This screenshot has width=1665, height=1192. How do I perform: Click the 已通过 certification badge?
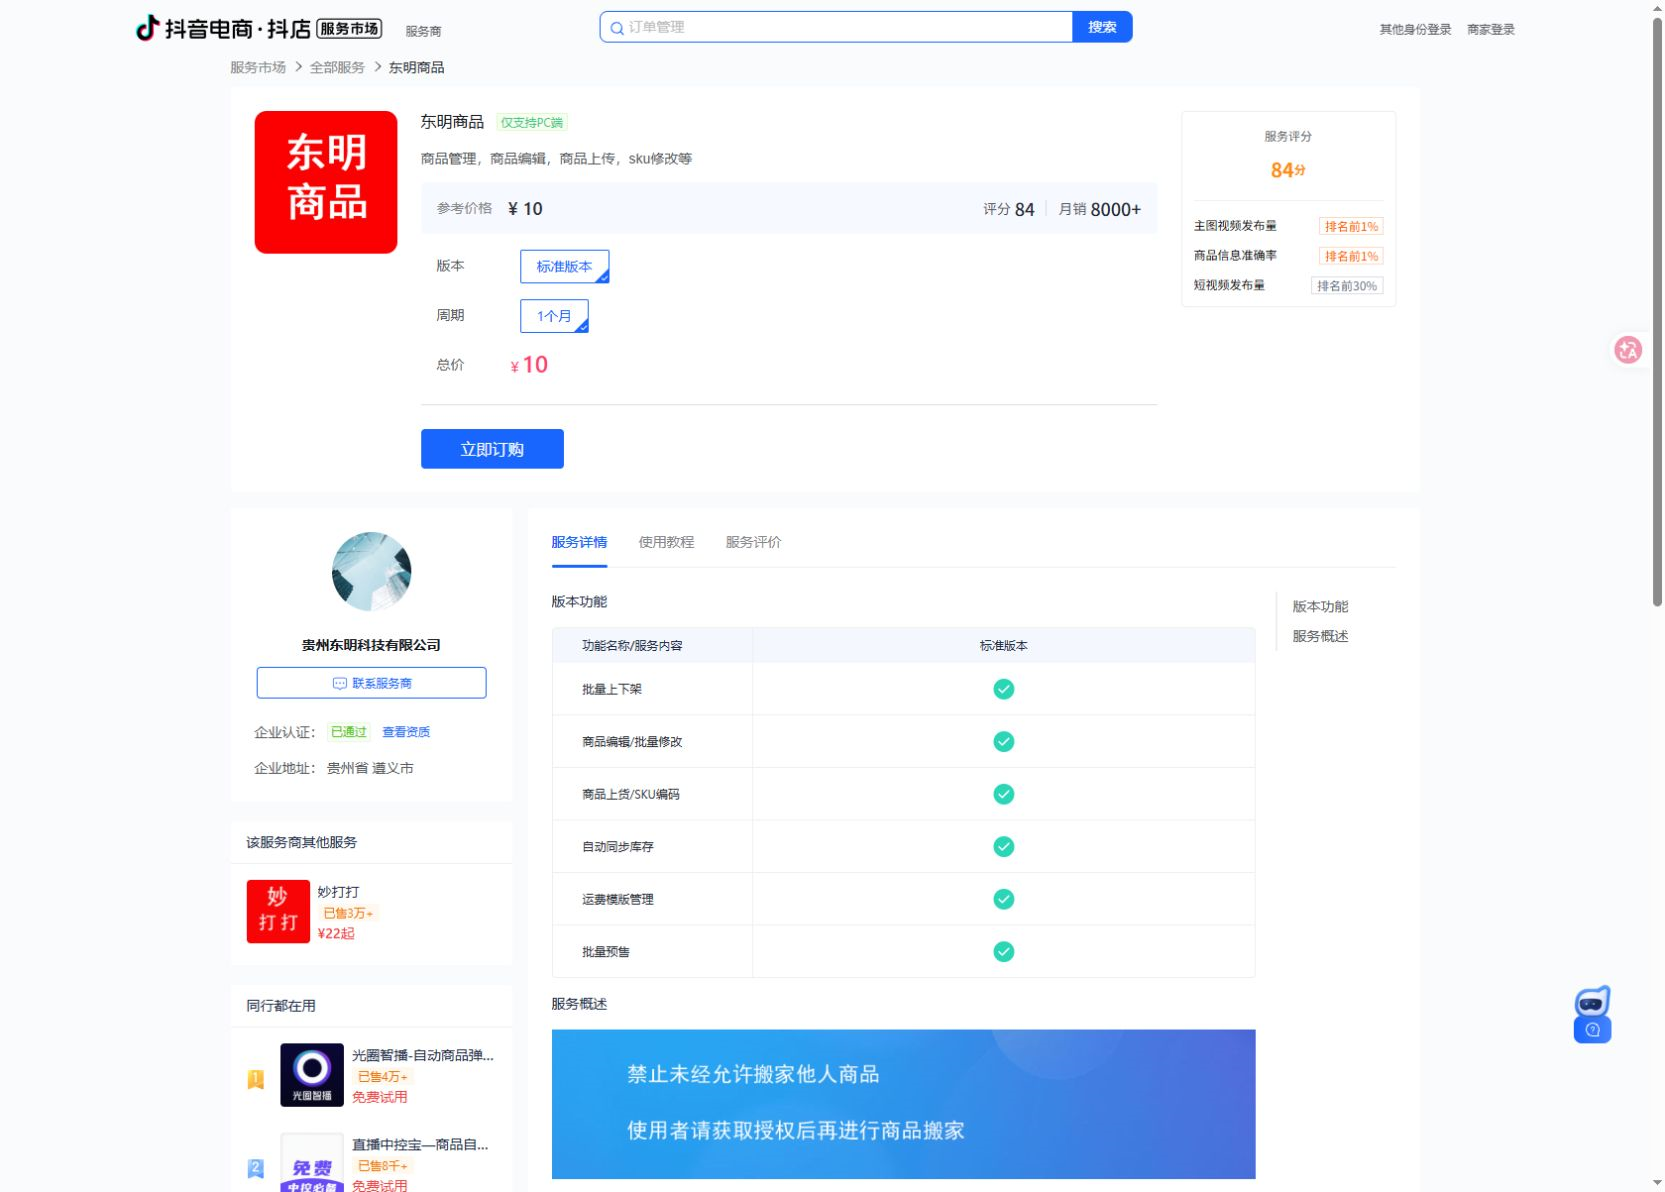349,732
